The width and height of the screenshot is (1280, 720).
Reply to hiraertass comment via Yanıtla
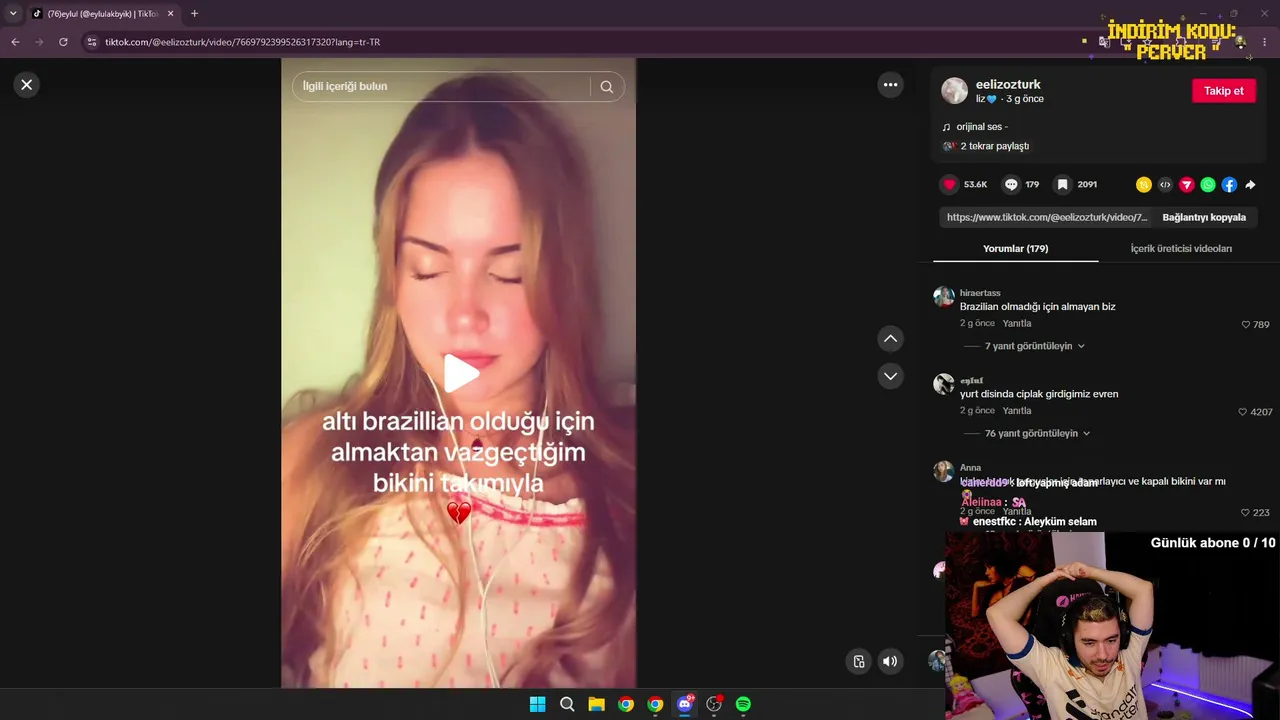click(1017, 324)
